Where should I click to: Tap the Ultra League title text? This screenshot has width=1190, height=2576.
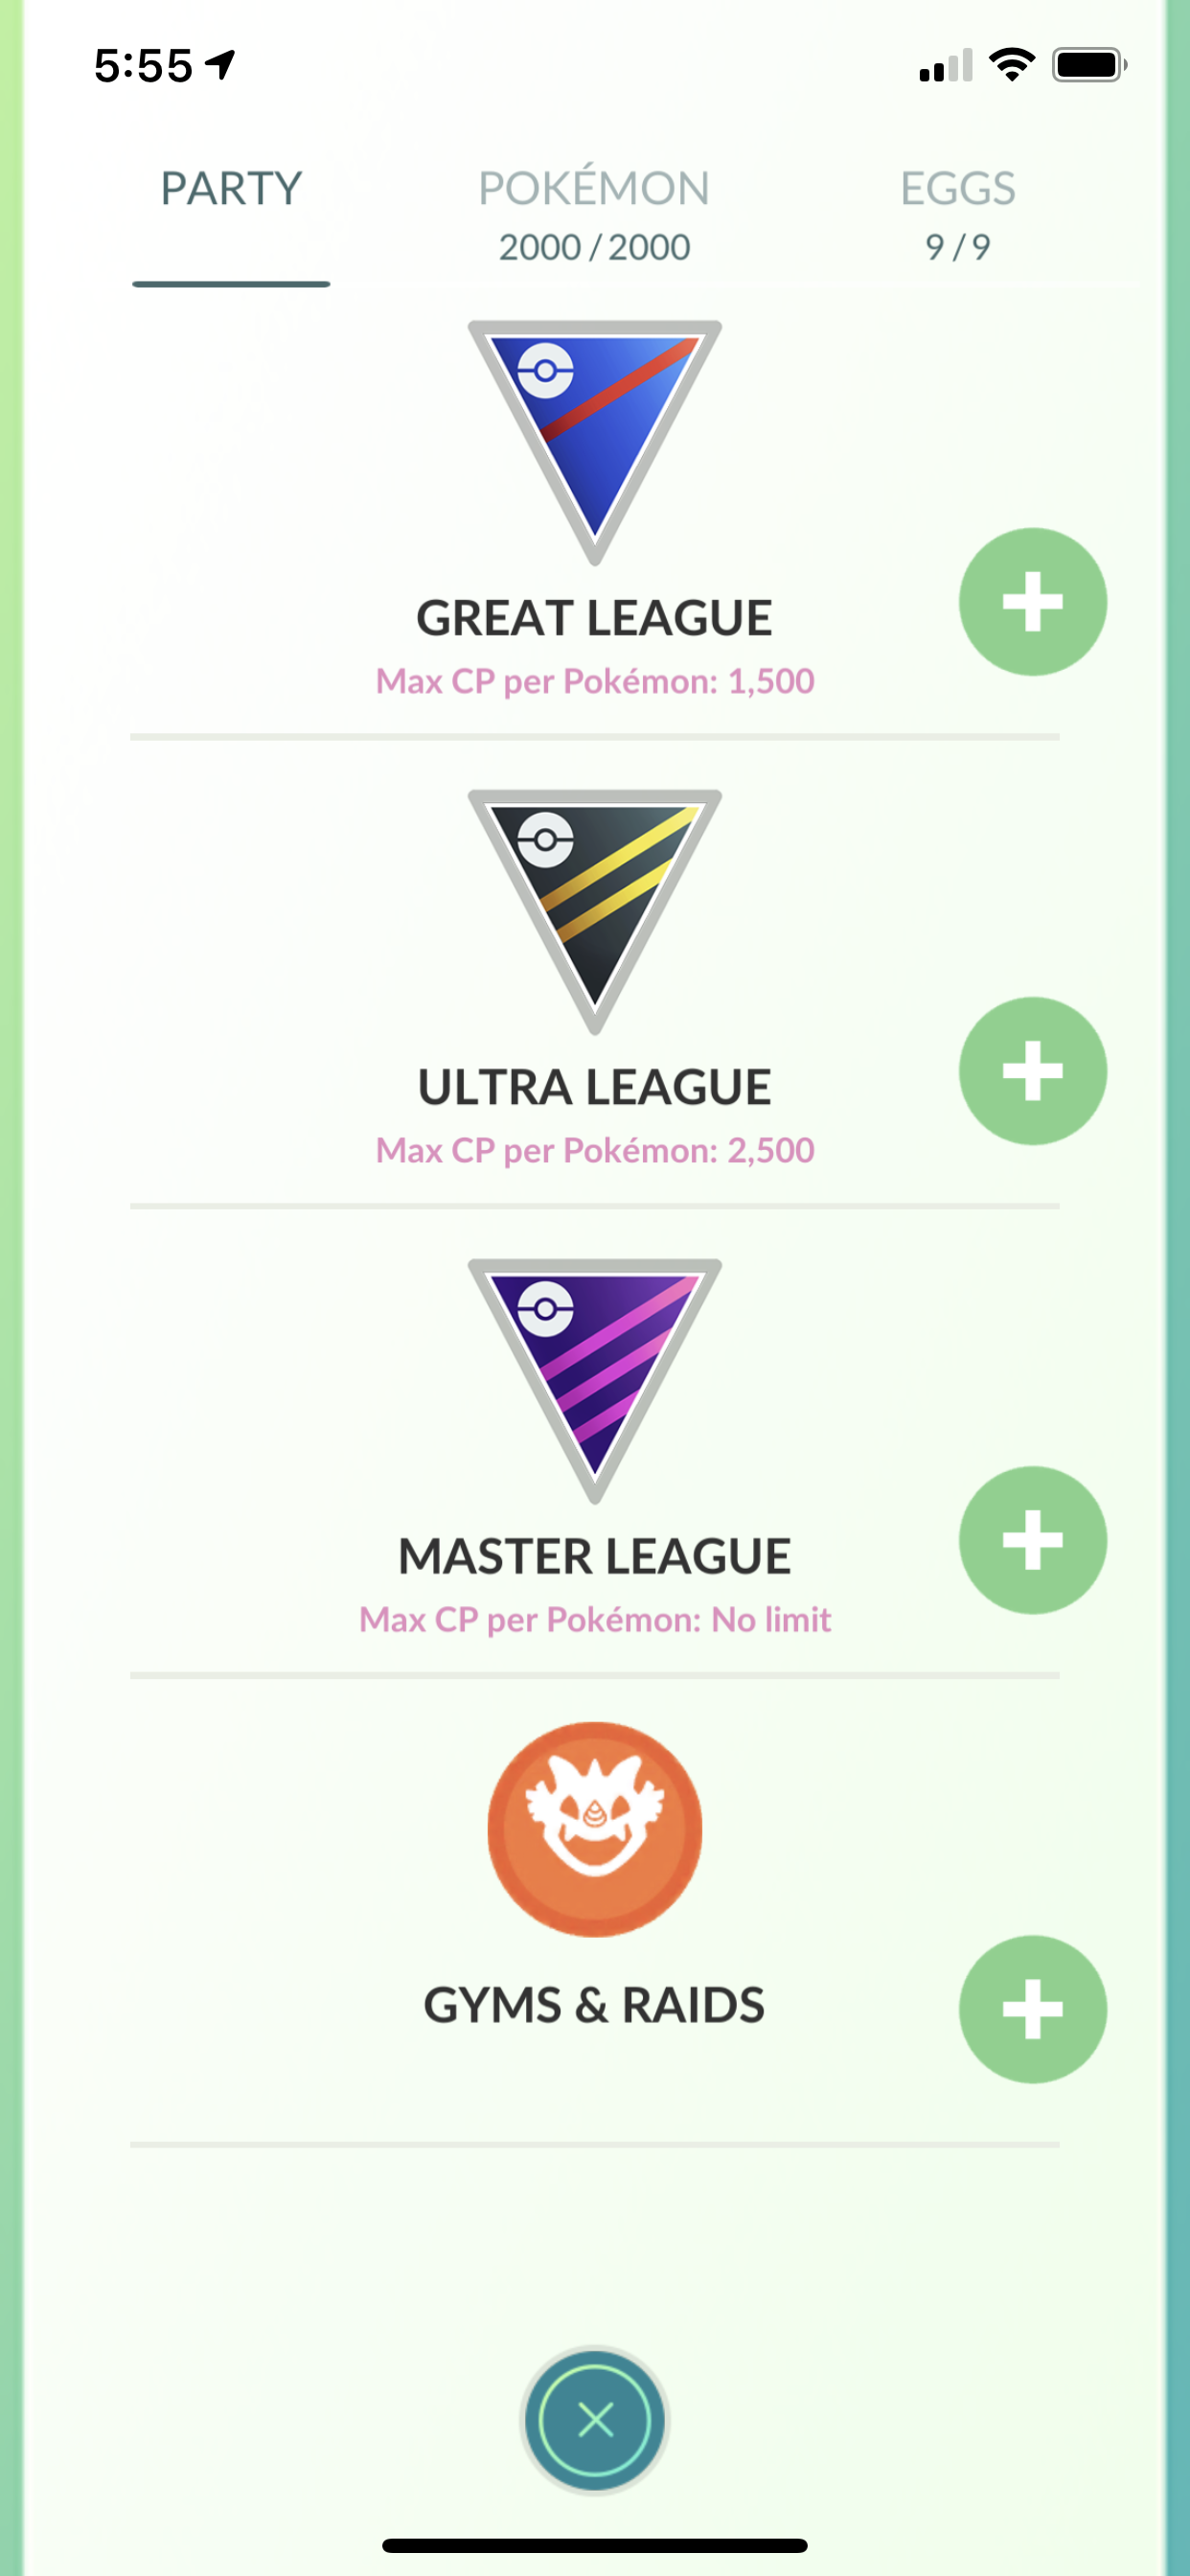pyautogui.click(x=595, y=1087)
